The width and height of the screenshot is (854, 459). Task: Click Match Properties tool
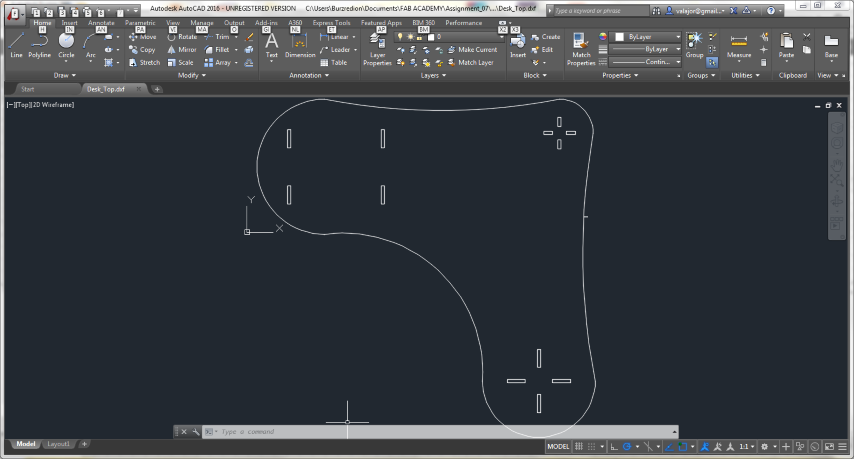point(581,49)
